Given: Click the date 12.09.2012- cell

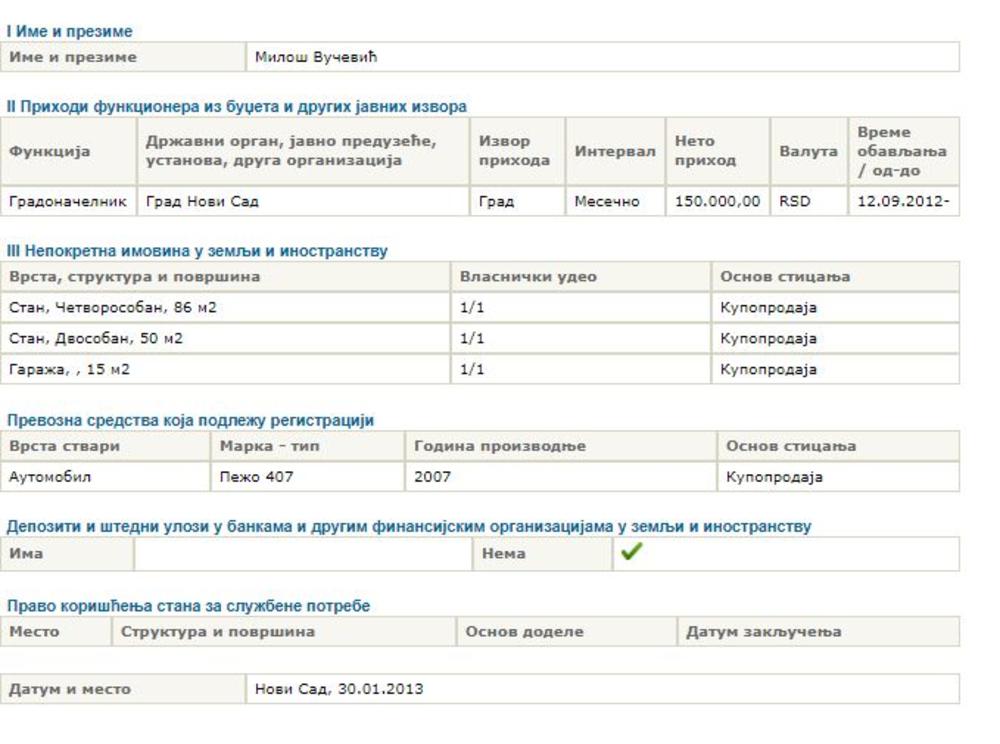Looking at the screenshot, I should click(x=902, y=201).
